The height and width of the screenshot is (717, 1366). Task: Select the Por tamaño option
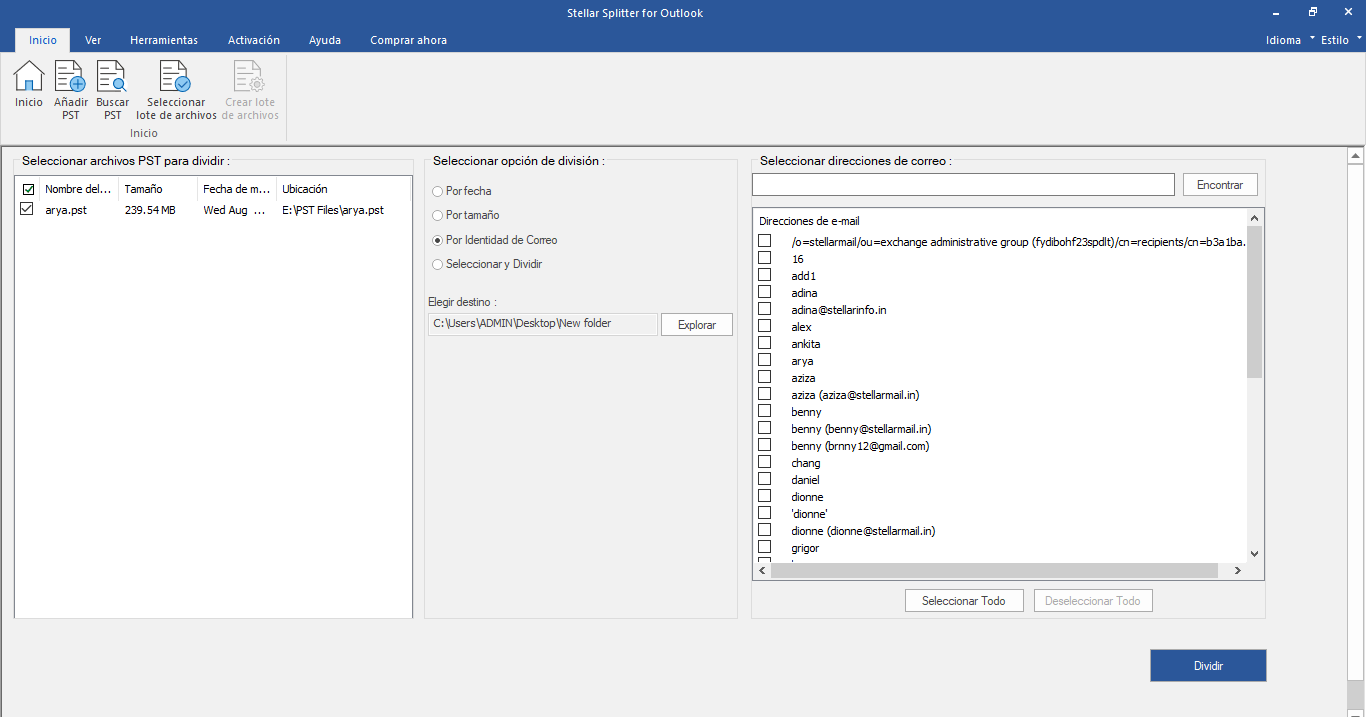click(438, 215)
